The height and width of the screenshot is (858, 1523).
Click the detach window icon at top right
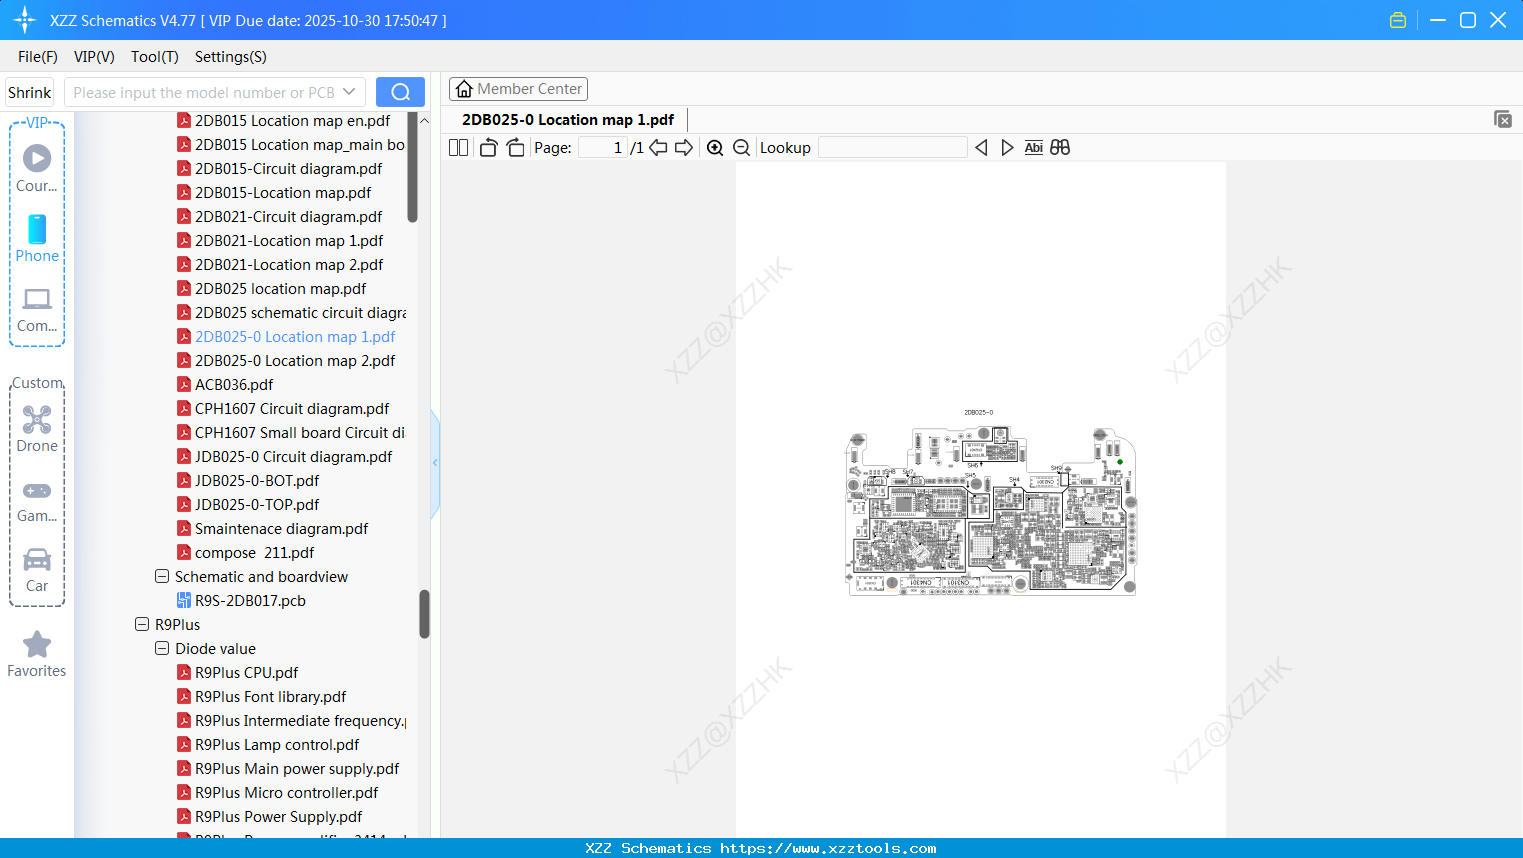[1502, 119]
